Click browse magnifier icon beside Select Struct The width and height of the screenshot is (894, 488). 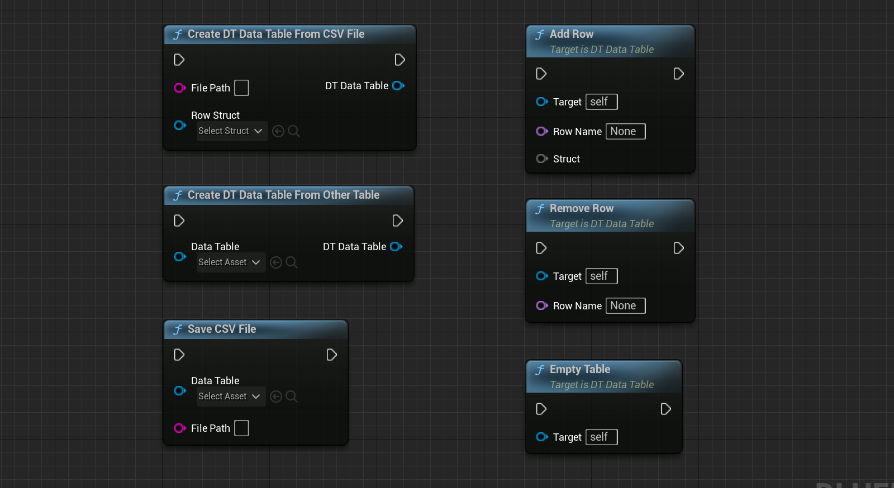[294, 131]
